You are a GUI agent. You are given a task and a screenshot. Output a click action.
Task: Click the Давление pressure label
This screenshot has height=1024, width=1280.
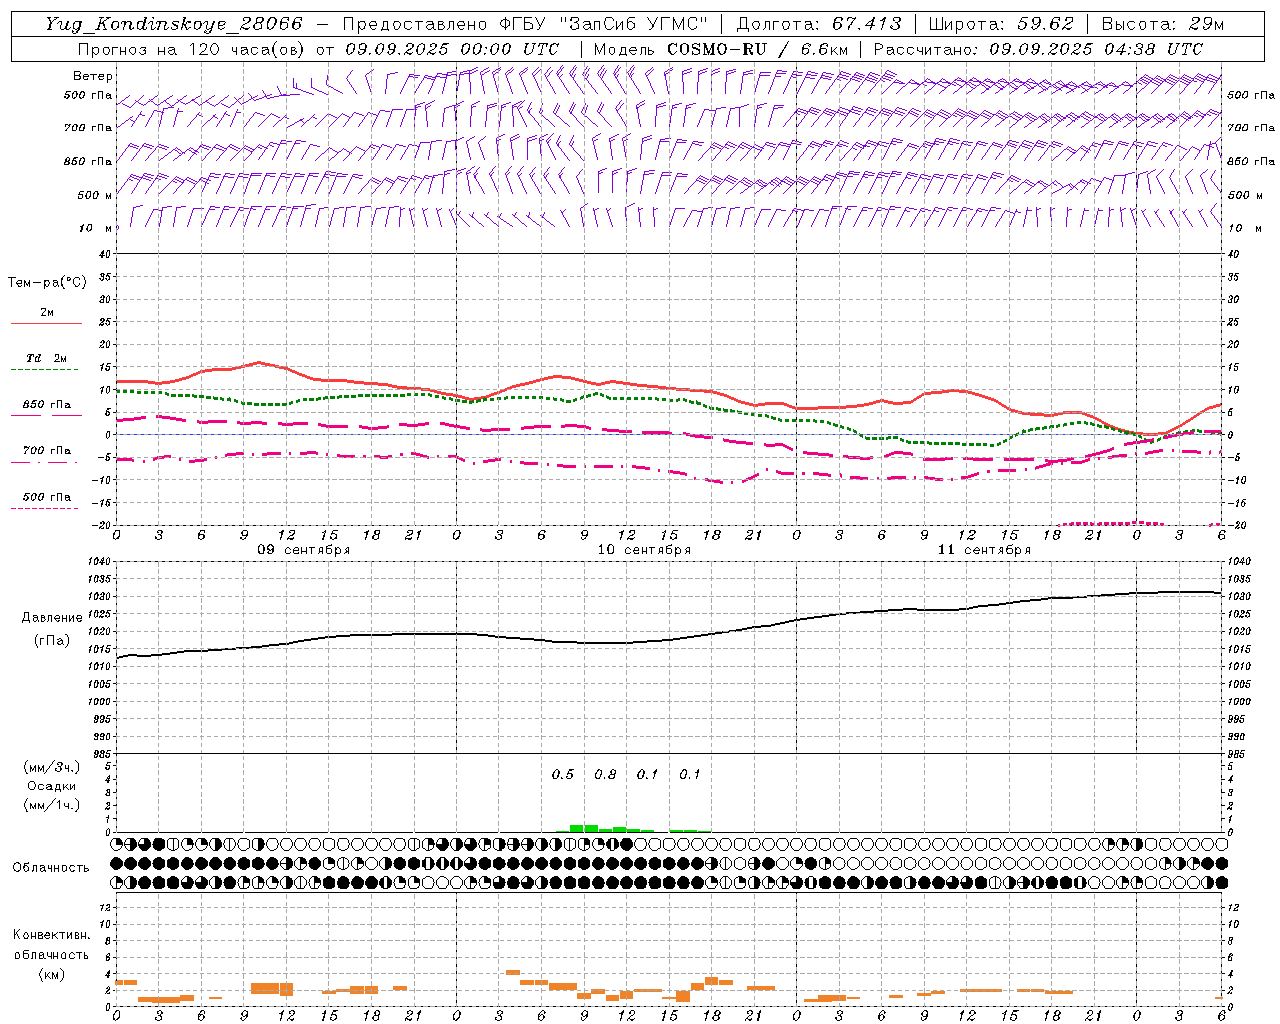click(52, 618)
